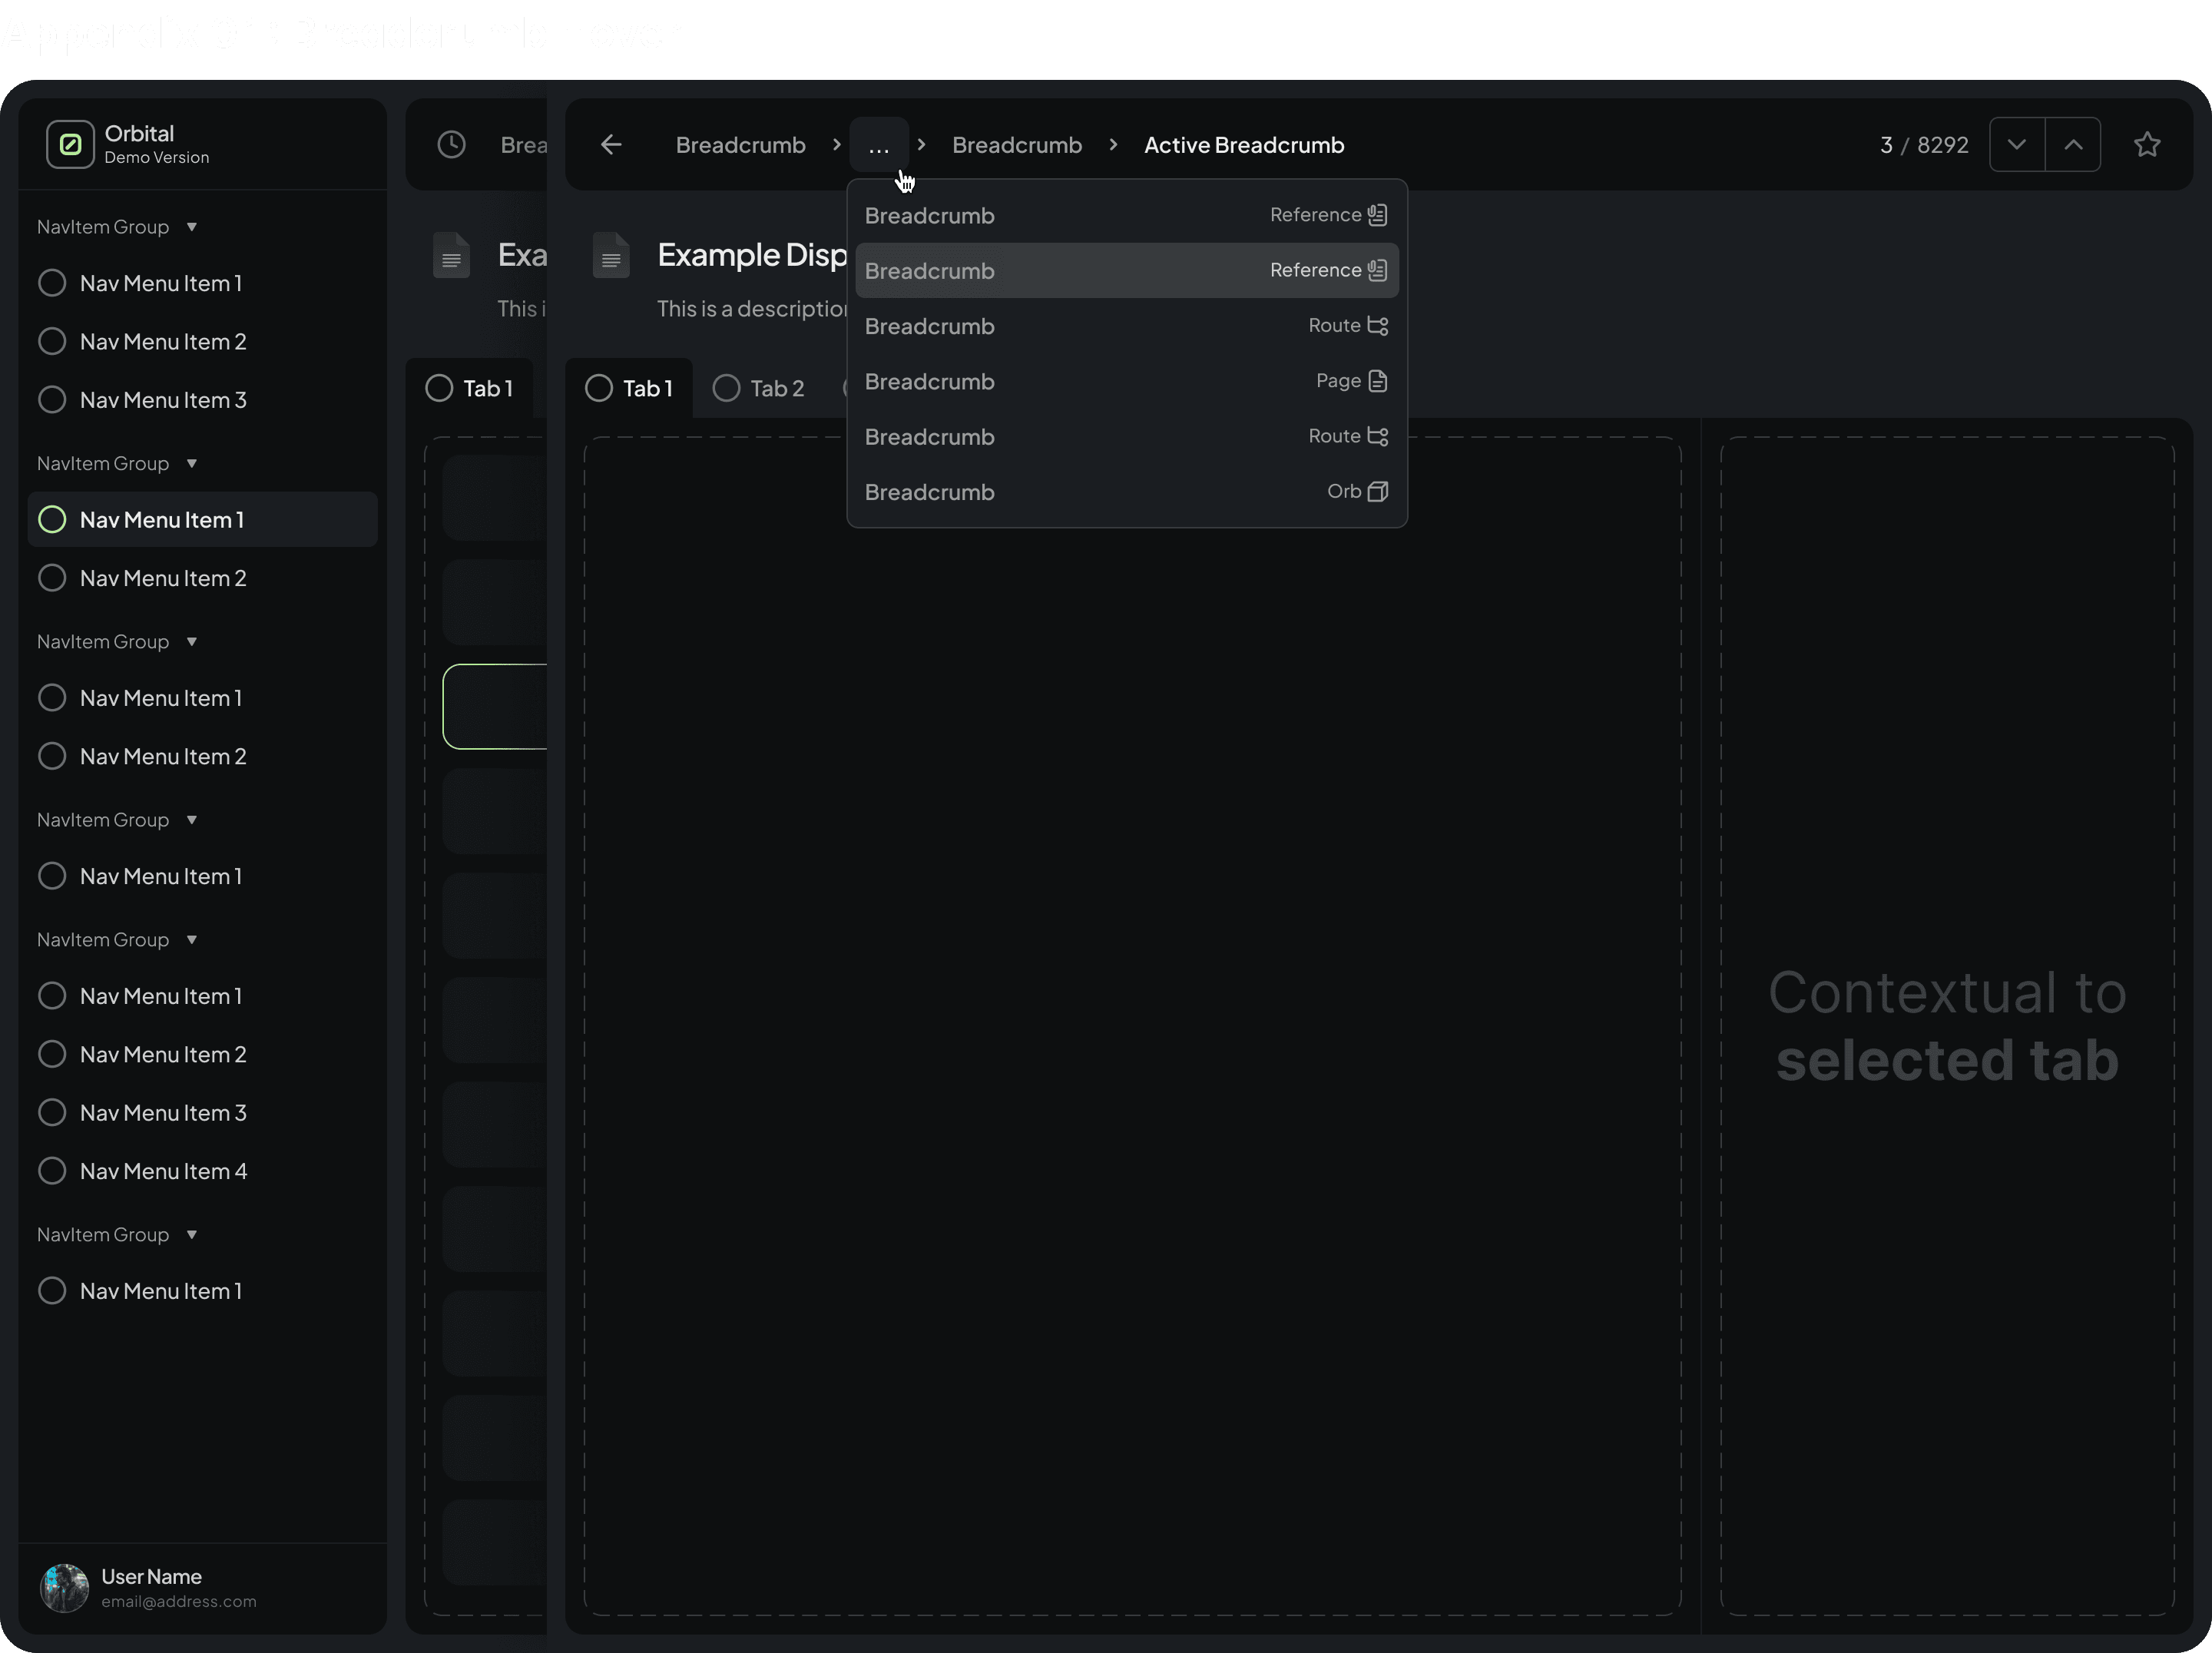Select Tab 2 radio circle

point(727,388)
